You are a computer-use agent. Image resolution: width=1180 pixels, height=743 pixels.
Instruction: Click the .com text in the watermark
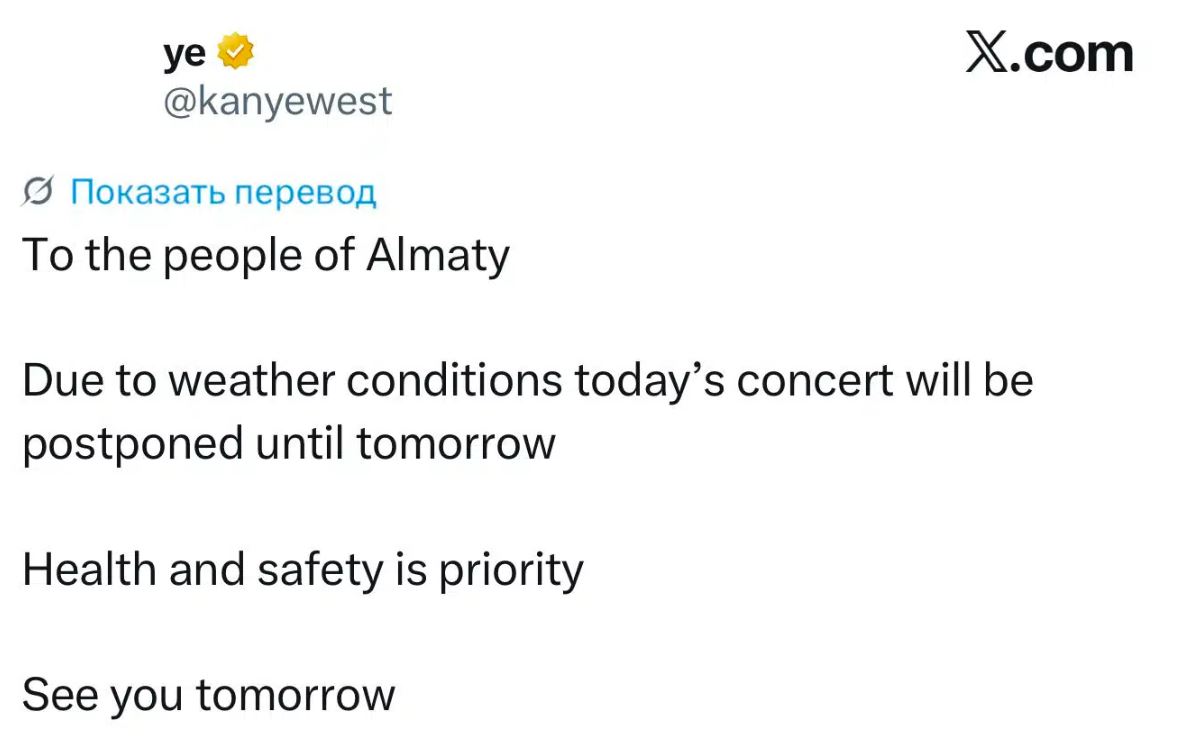1072,54
